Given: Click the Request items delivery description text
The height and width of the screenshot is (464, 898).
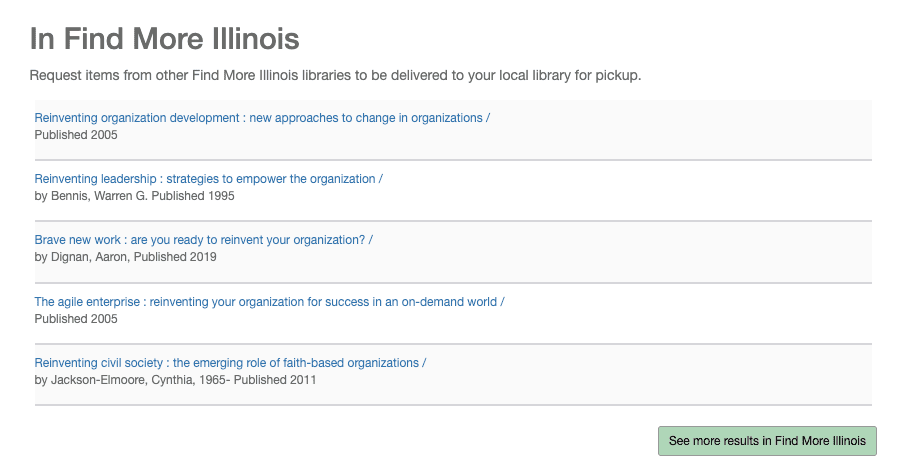Looking at the screenshot, I should (335, 76).
